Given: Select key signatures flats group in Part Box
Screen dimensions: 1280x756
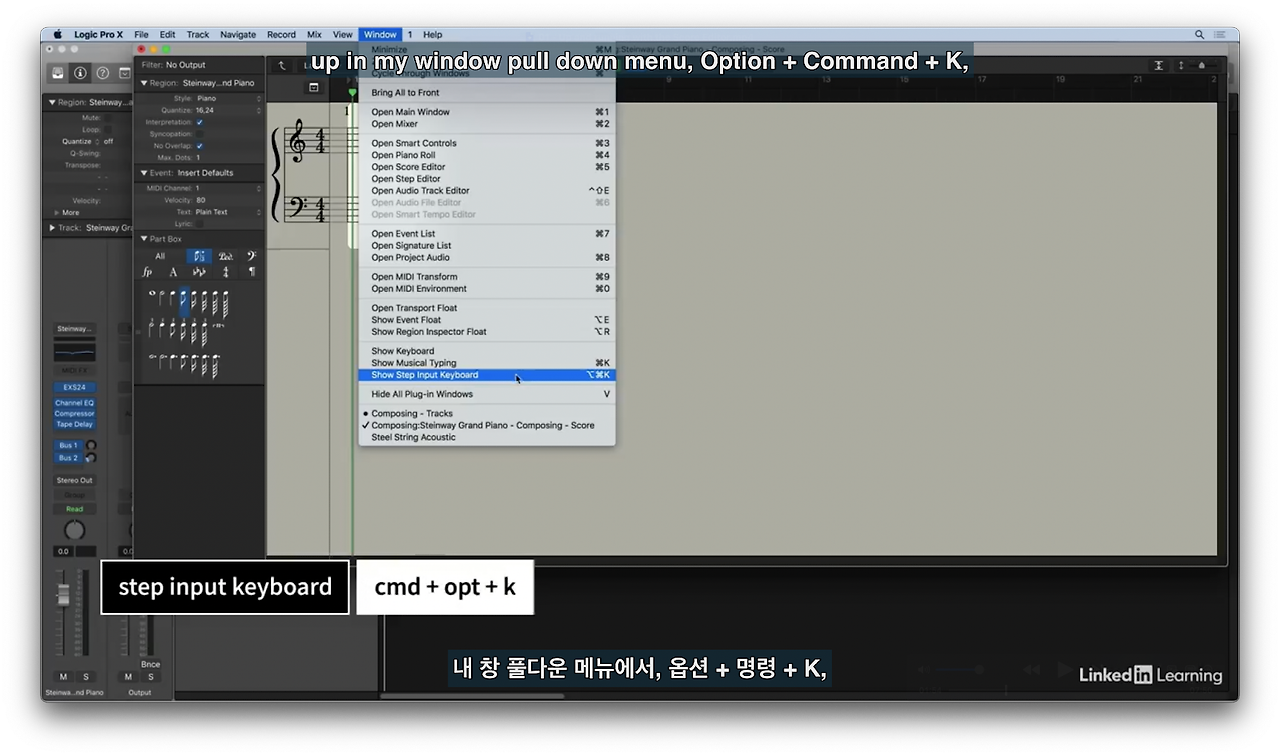Looking at the screenshot, I should (x=199, y=272).
